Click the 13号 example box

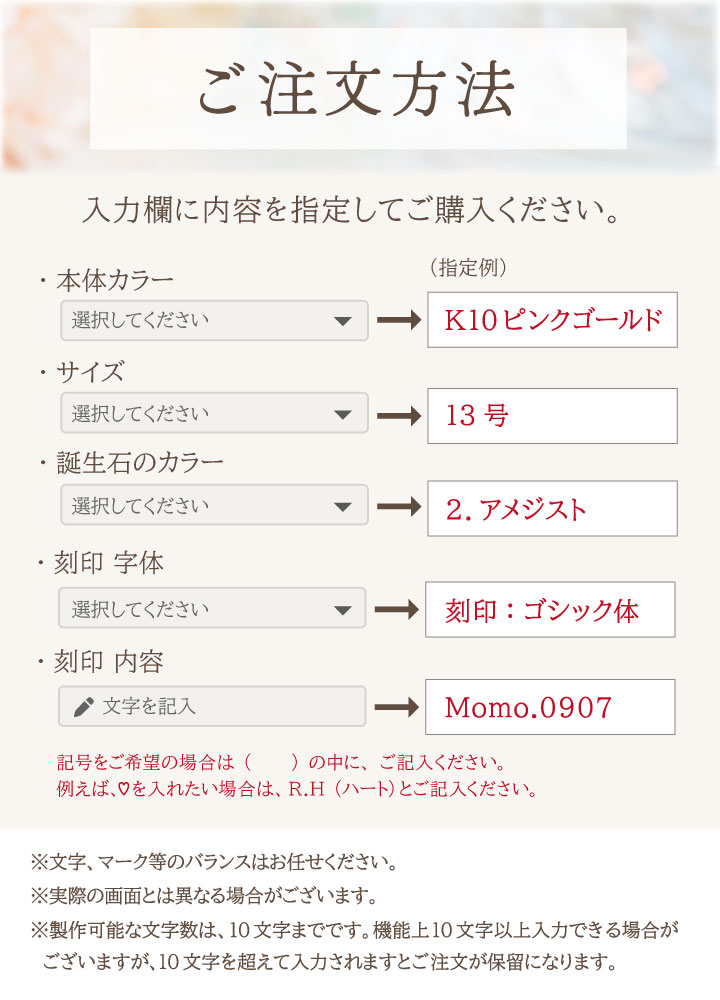click(x=552, y=415)
